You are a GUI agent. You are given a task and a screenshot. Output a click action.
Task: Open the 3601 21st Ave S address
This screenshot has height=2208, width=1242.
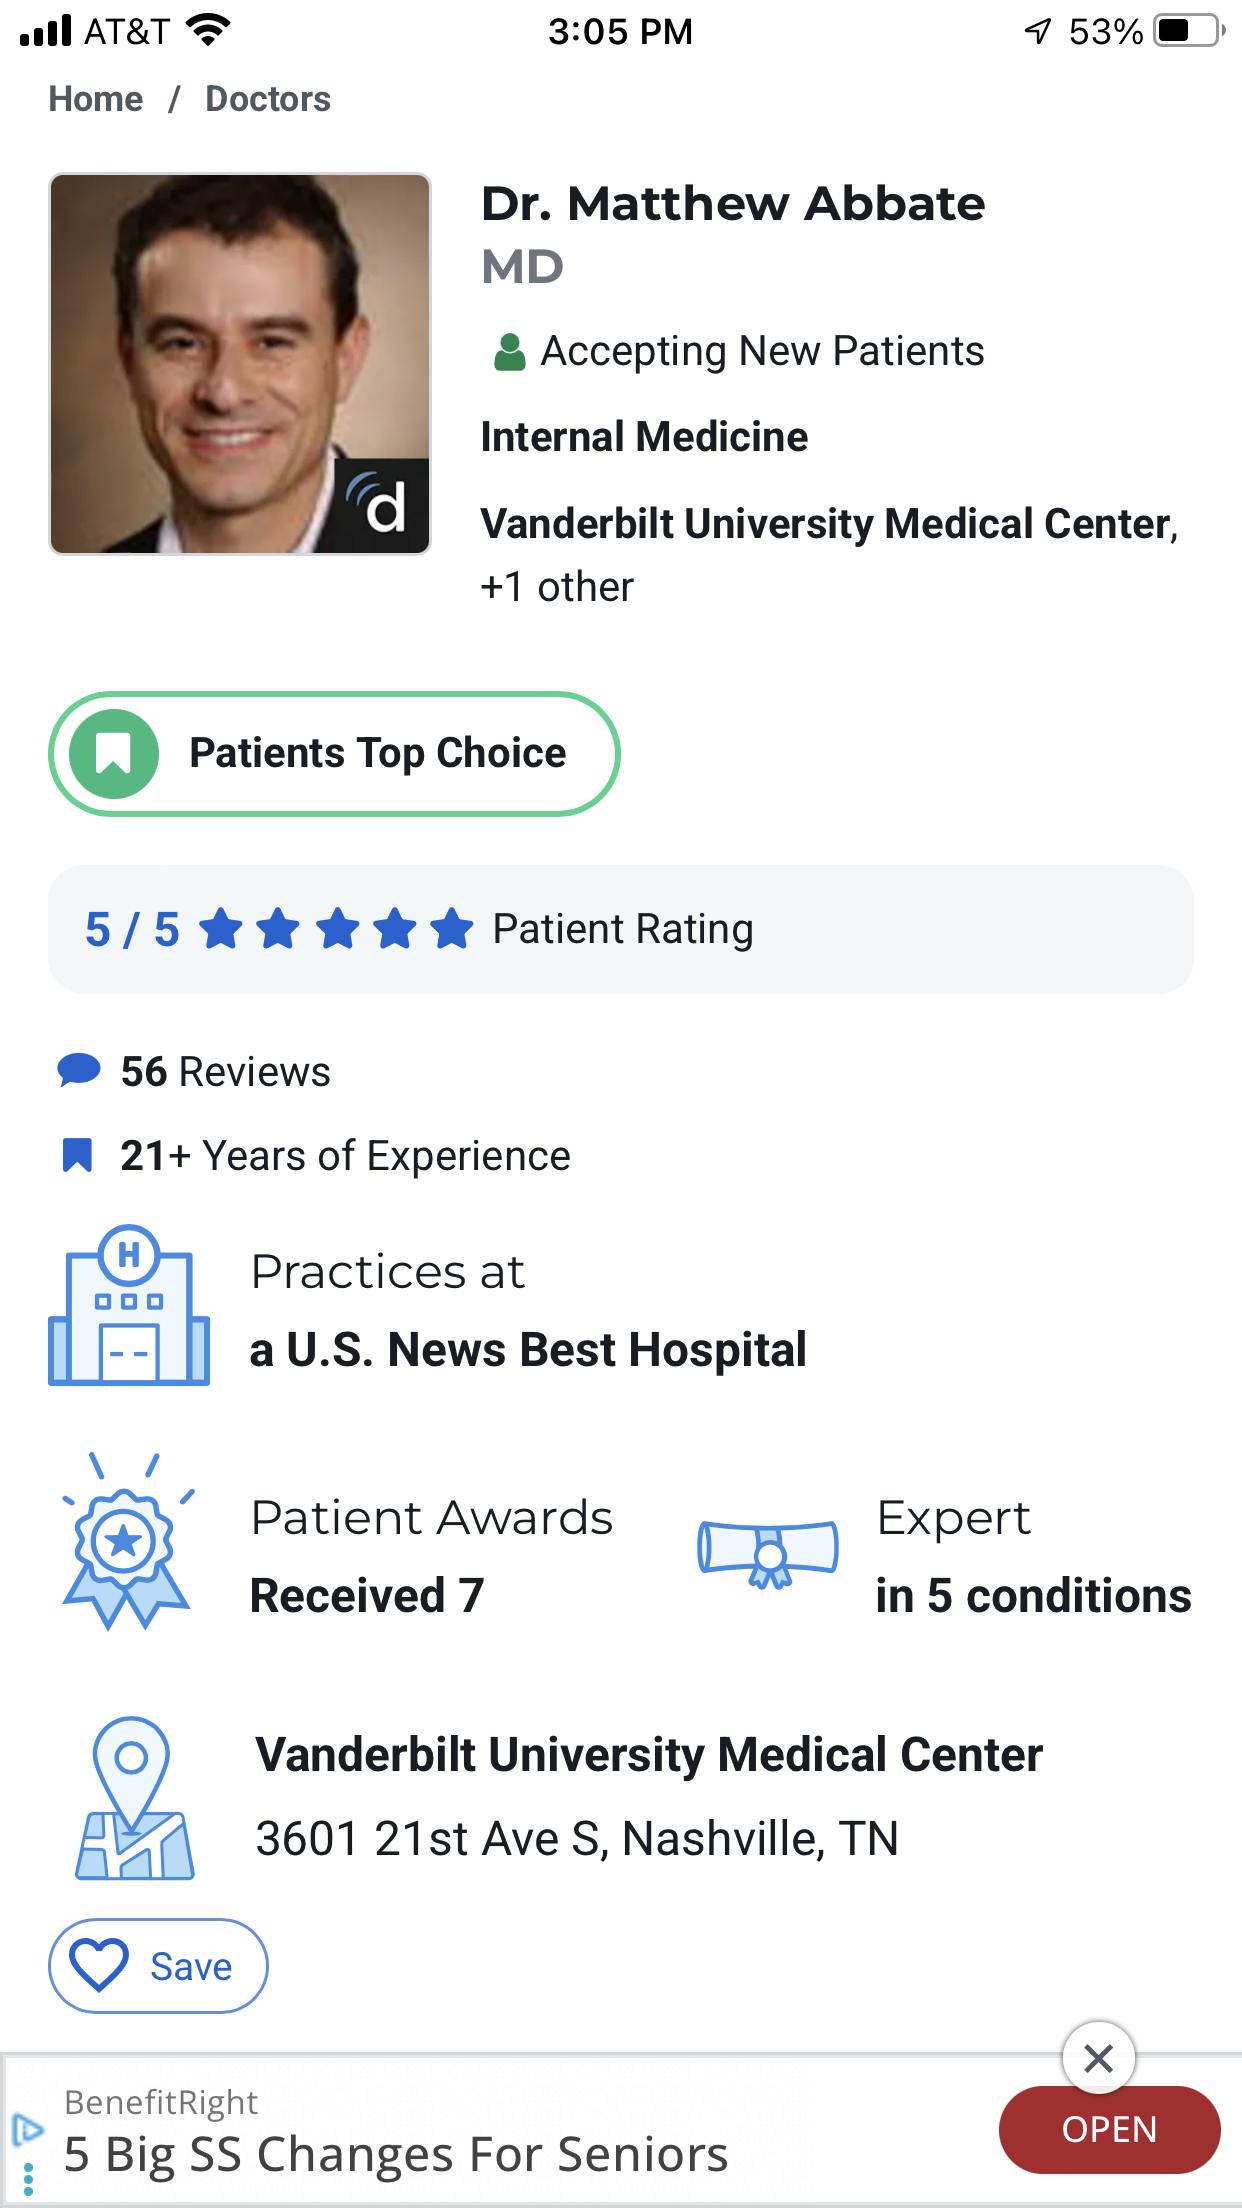tap(576, 1838)
